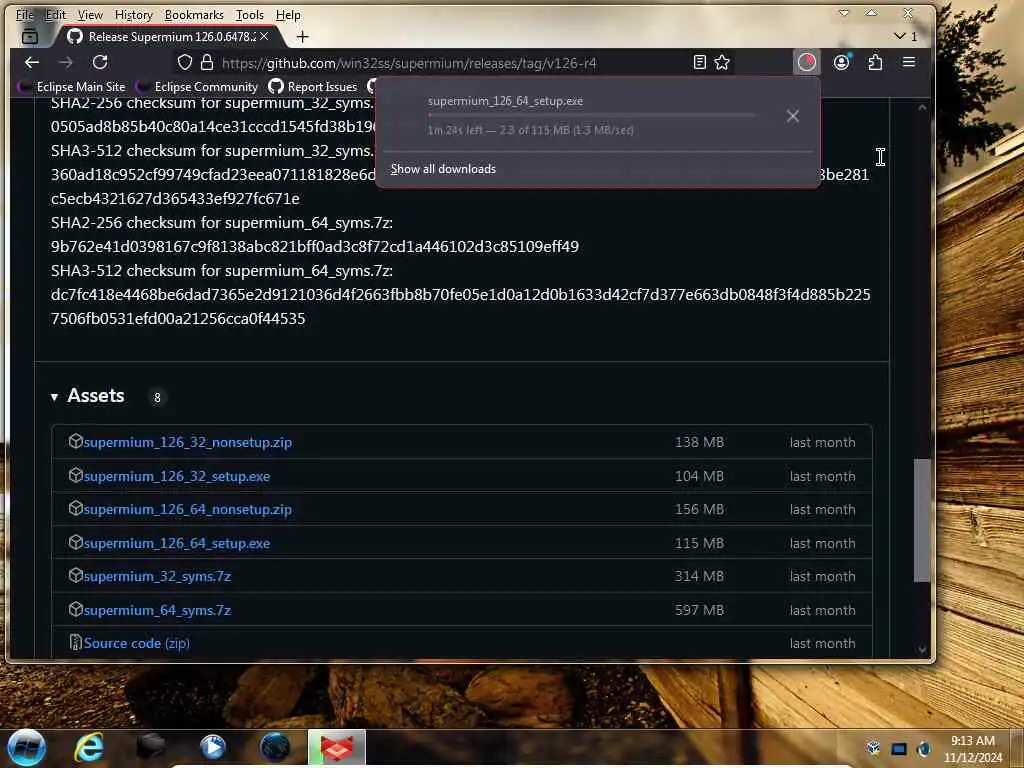Close the Release Supermium tab
The width and height of the screenshot is (1024, 768).
(x=264, y=37)
